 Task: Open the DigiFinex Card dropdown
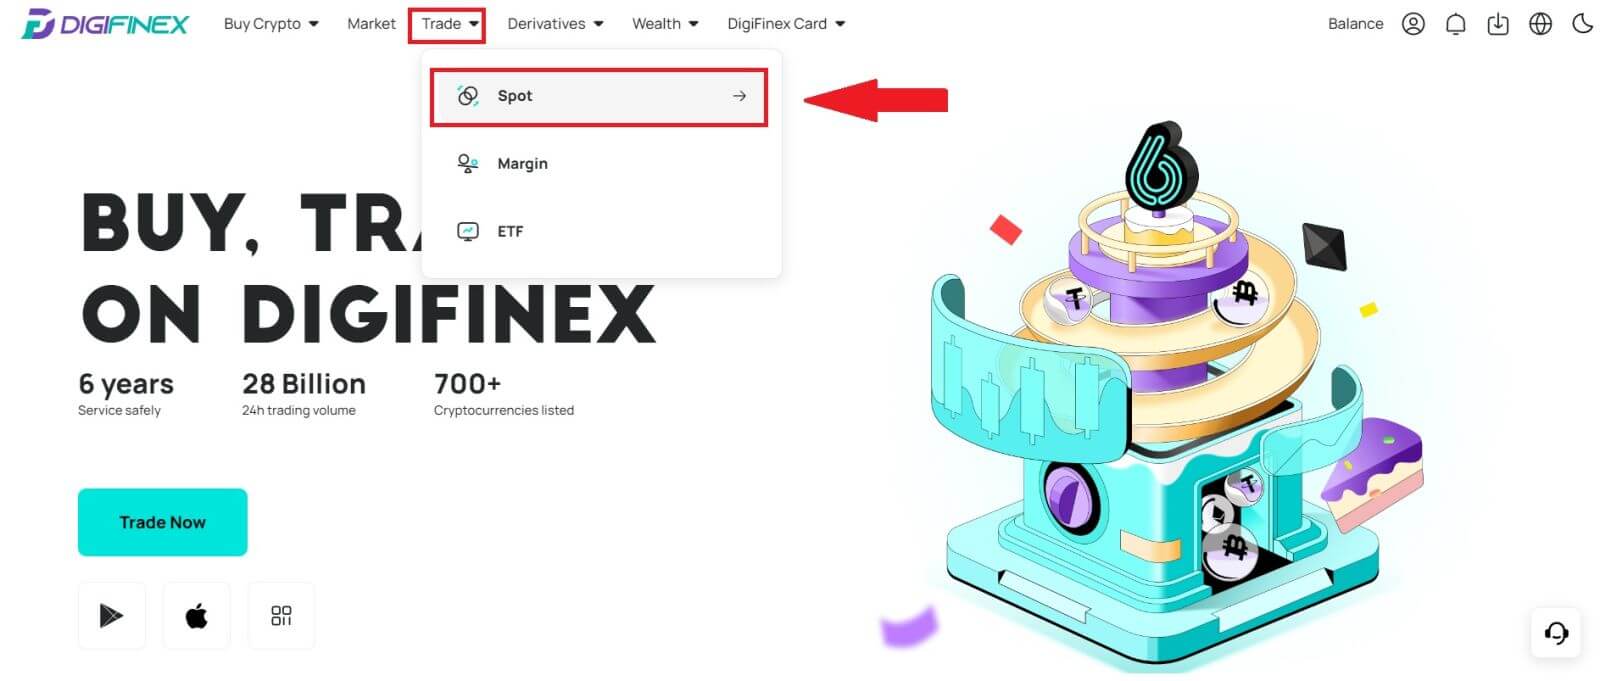786,24
